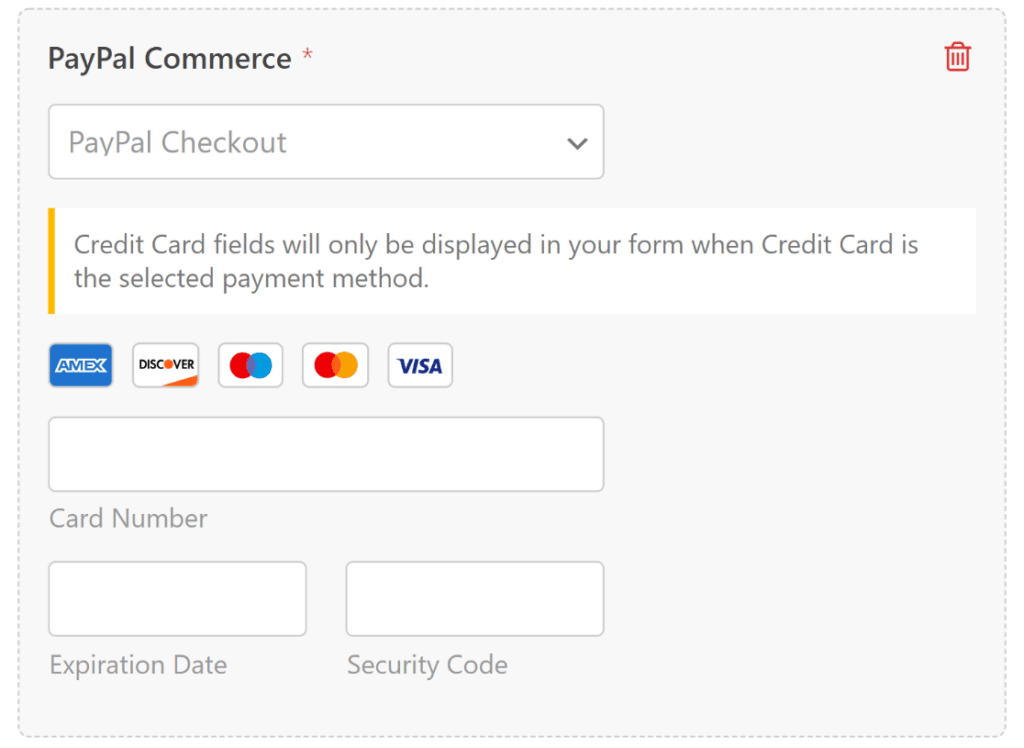Click inside the Card Number input field

(x=326, y=454)
